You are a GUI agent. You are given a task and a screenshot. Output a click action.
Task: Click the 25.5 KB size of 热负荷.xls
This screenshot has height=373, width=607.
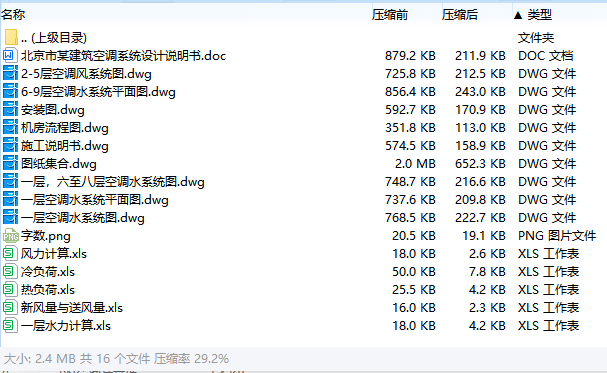point(414,289)
